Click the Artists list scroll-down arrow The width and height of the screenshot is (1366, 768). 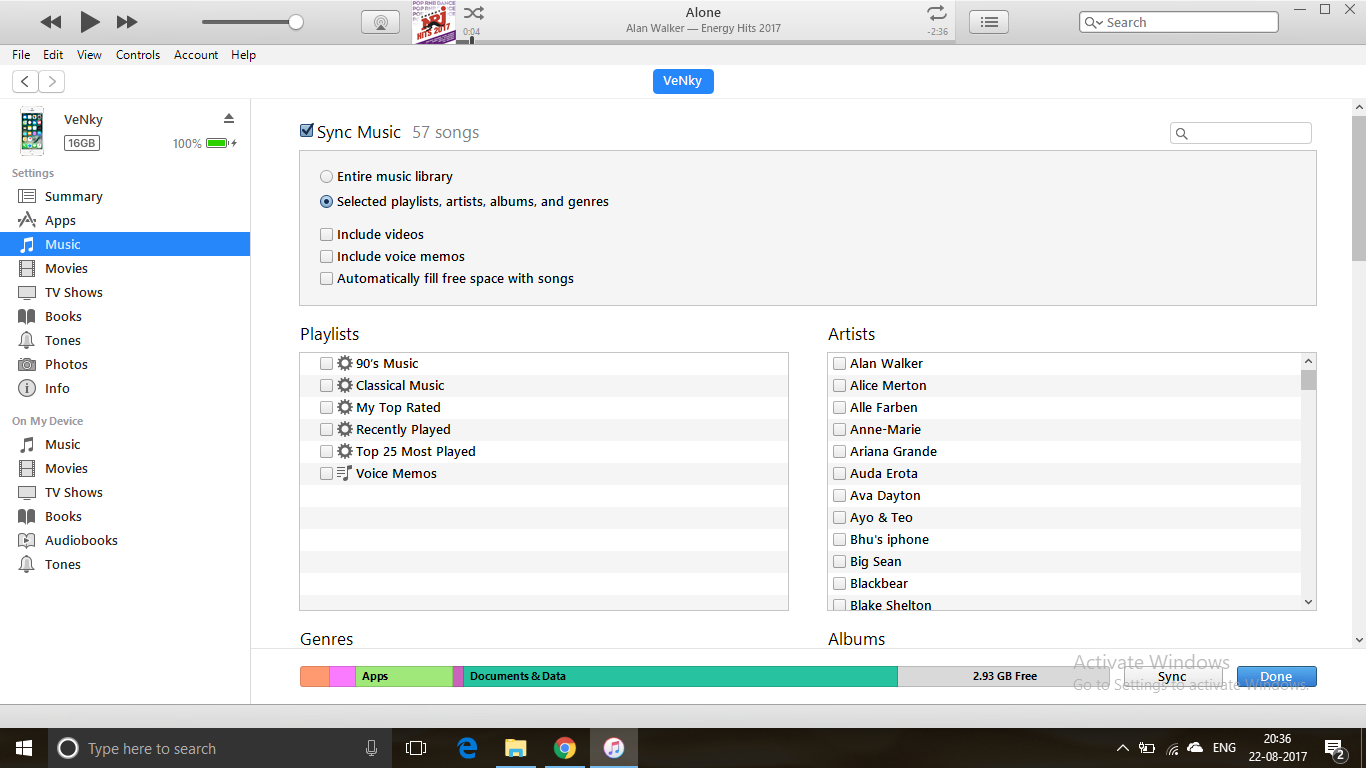(x=1308, y=602)
